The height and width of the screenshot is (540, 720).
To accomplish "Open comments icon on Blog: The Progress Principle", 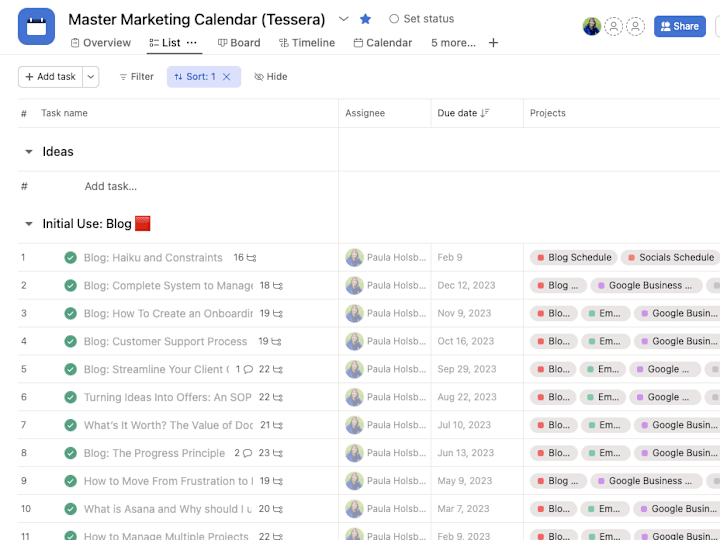I will (248, 453).
